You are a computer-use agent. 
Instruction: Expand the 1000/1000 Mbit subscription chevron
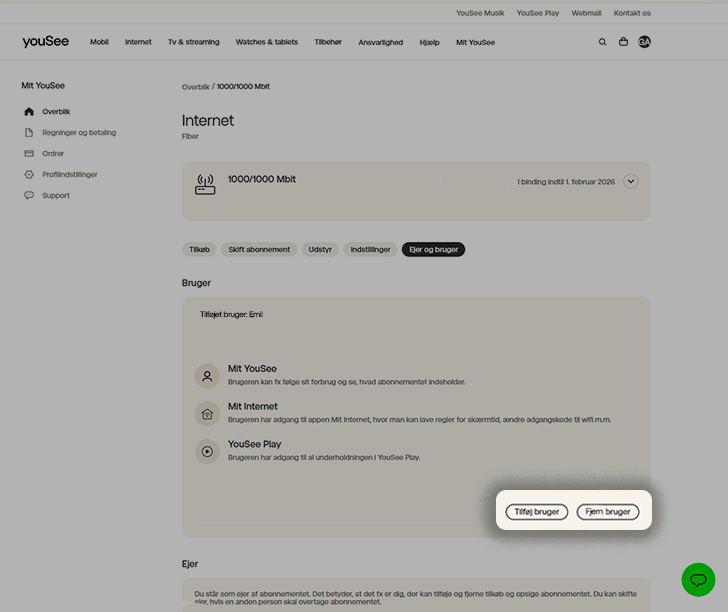[x=630, y=181]
